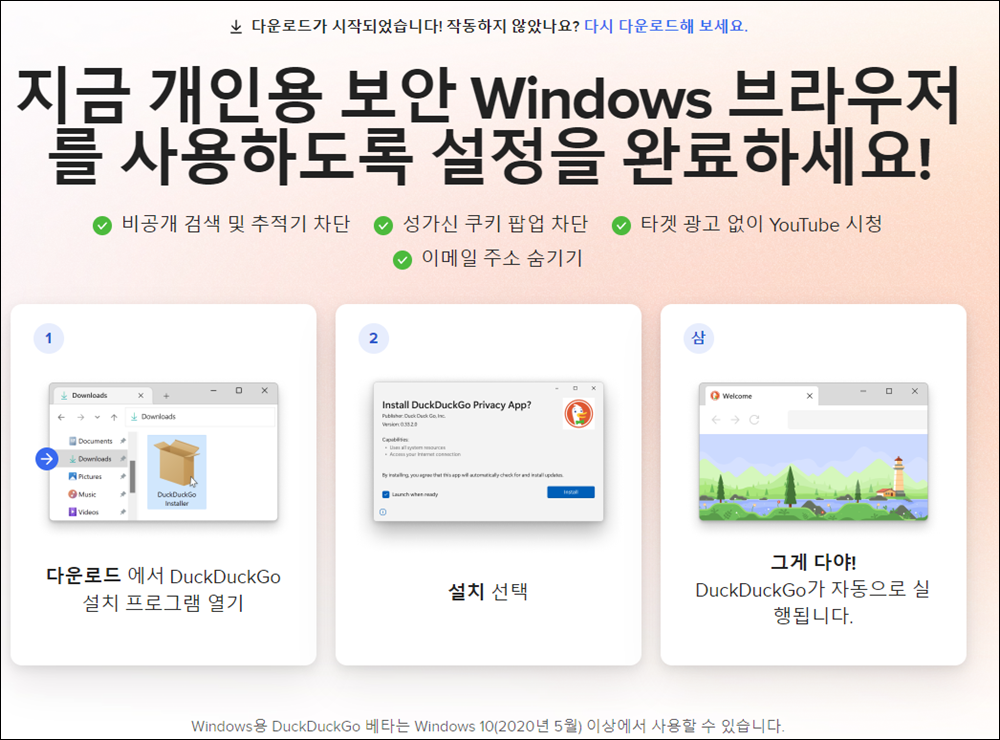Screen dimensions: 1000x740
Task: Click the '설치 선택' caption under step 2
Action: 488,591
